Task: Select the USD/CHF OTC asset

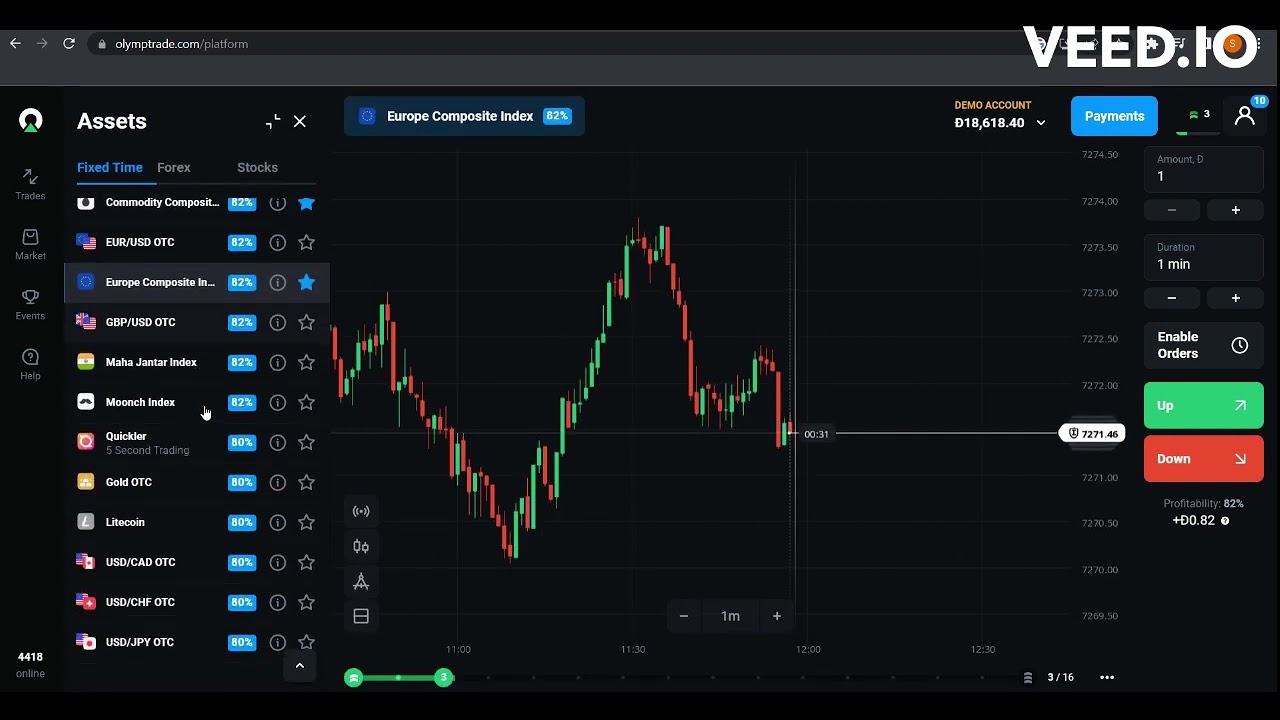Action: (x=197, y=602)
